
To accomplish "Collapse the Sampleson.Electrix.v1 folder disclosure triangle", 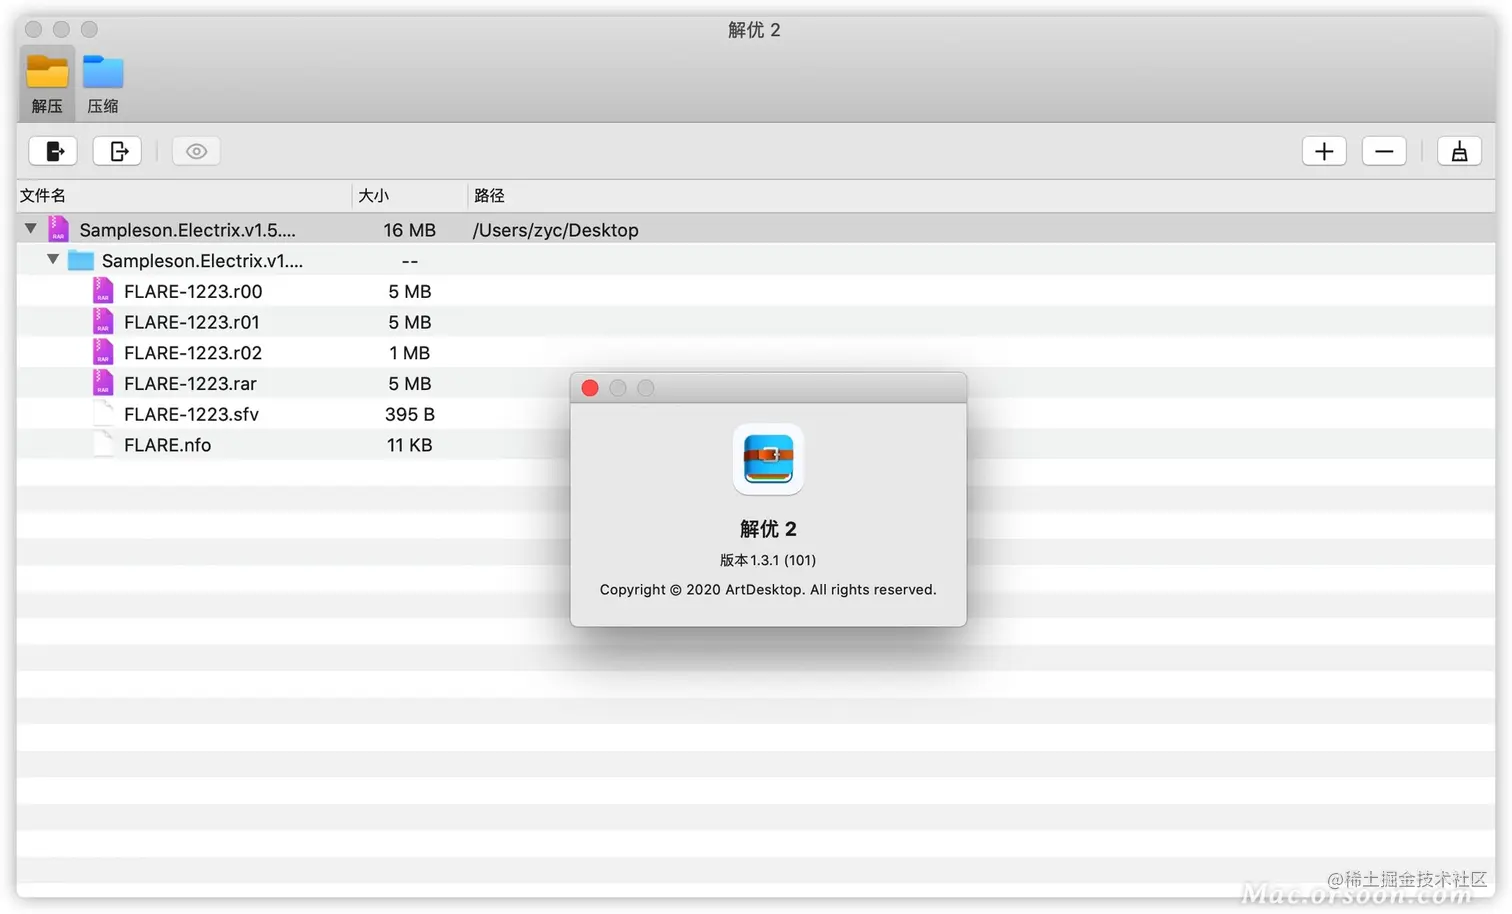I will 53,260.
